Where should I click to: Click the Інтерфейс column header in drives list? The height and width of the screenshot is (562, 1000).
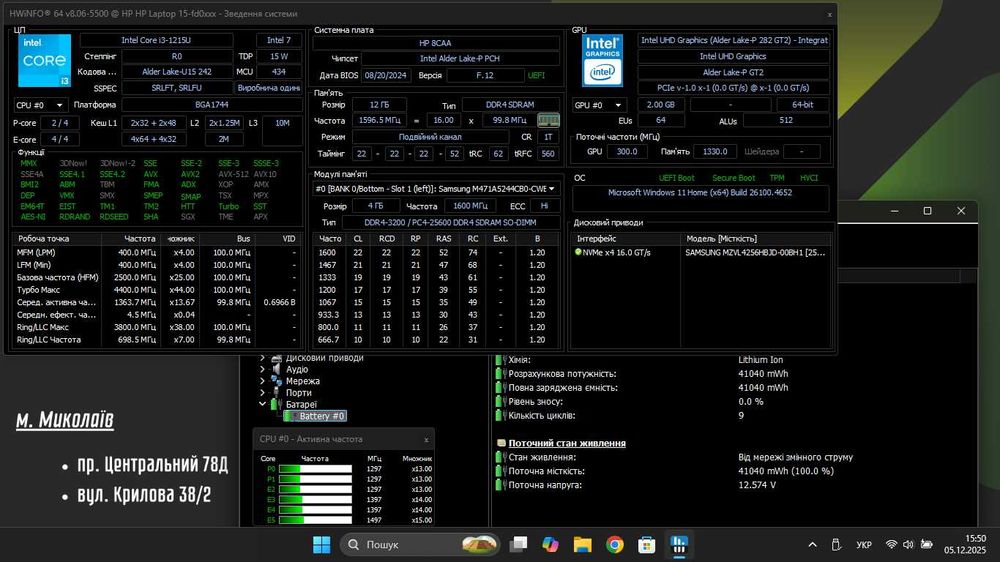626,239
